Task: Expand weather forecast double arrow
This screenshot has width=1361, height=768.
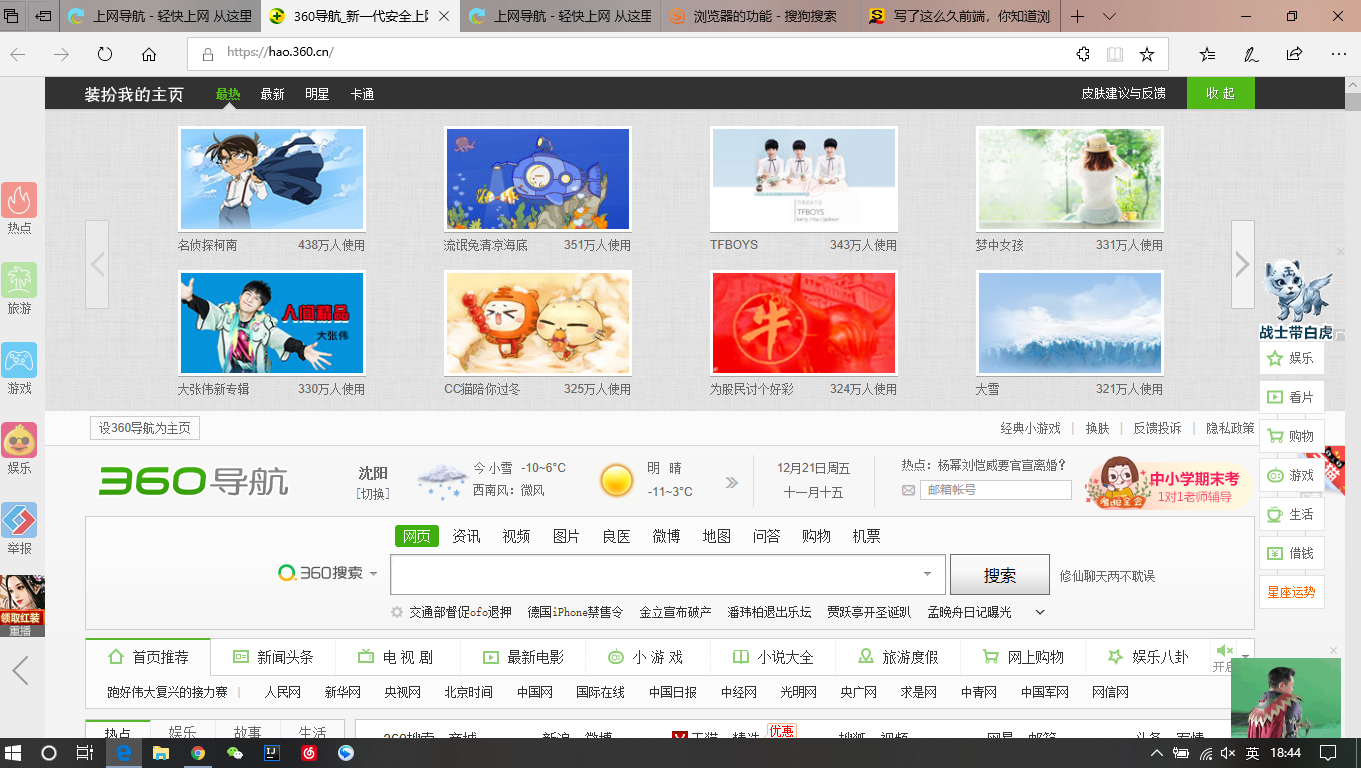Action: (731, 482)
